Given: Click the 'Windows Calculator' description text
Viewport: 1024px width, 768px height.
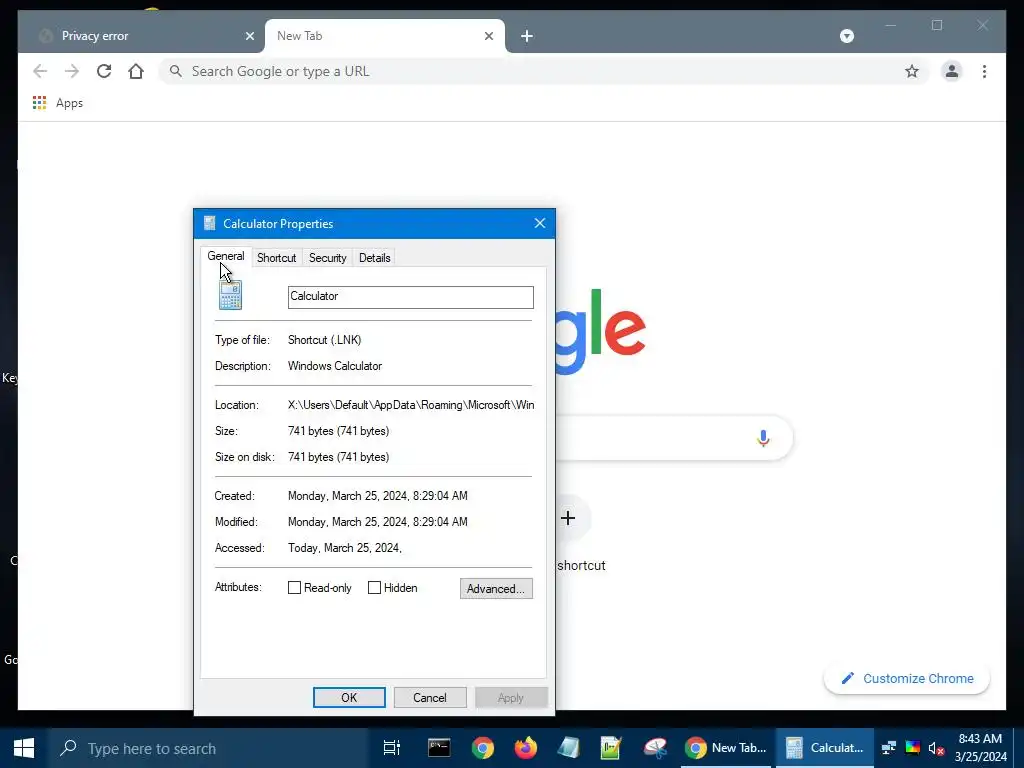Looking at the screenshot, I should click(x=335, y=366).
